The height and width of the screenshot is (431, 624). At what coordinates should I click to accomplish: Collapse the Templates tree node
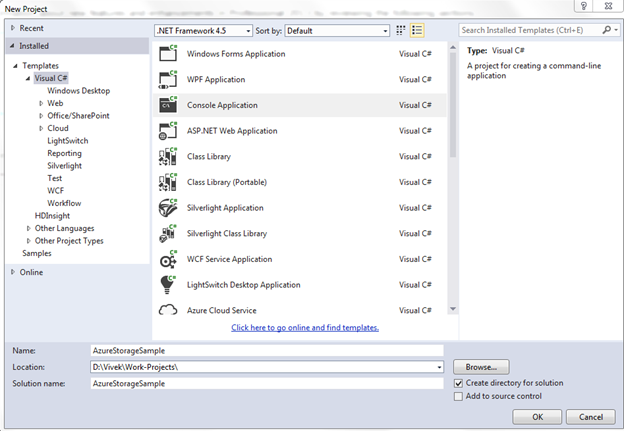[x=15, y=66]
